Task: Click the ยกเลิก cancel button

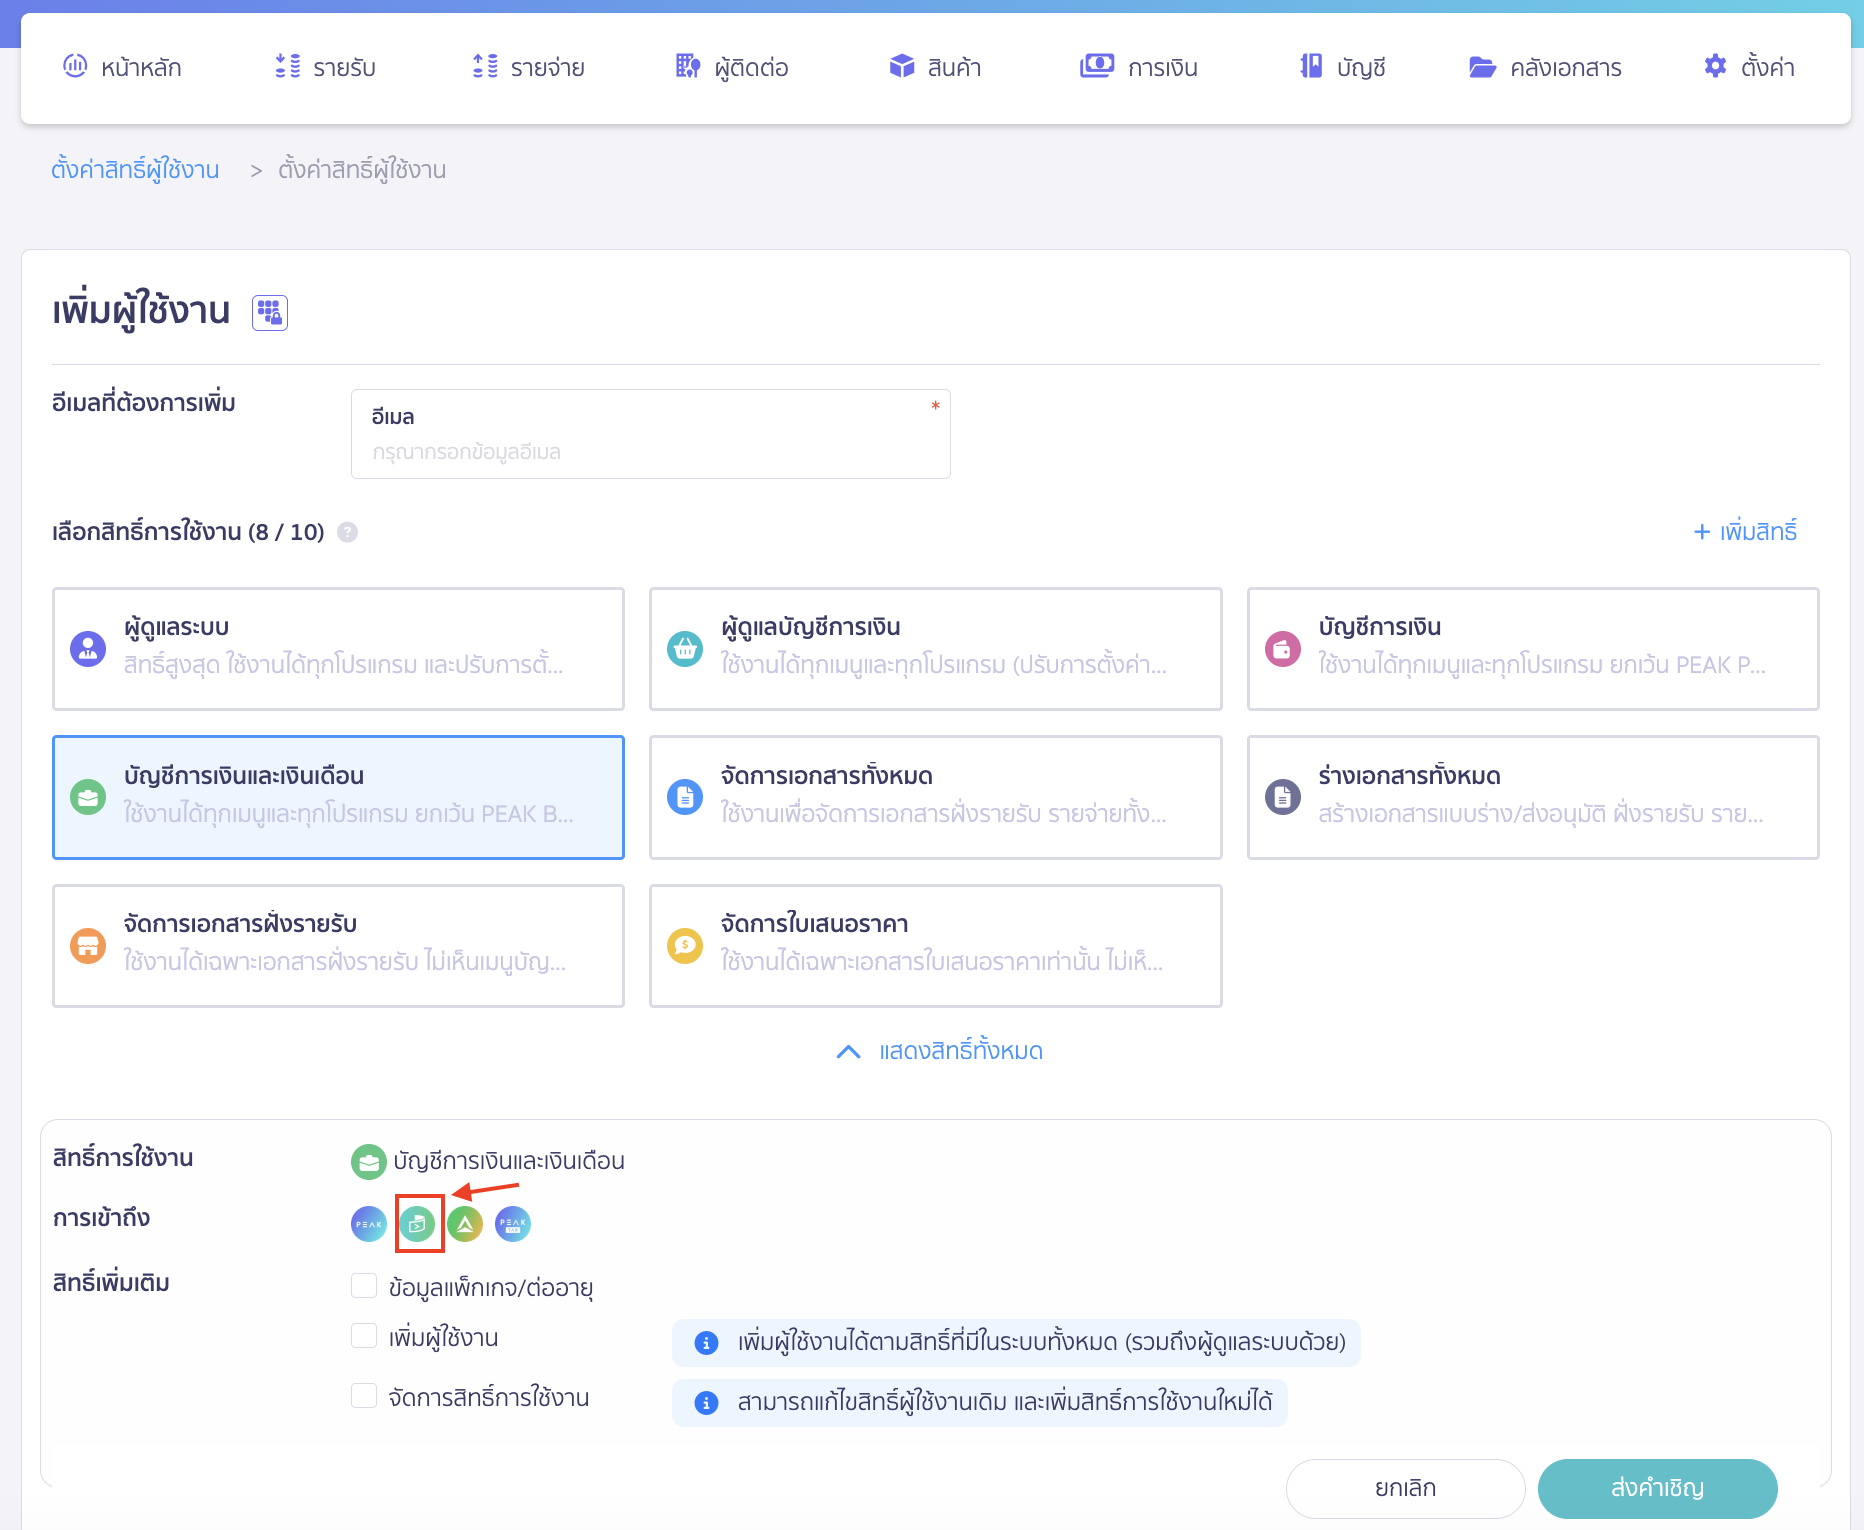Action: (1405, 1488)
